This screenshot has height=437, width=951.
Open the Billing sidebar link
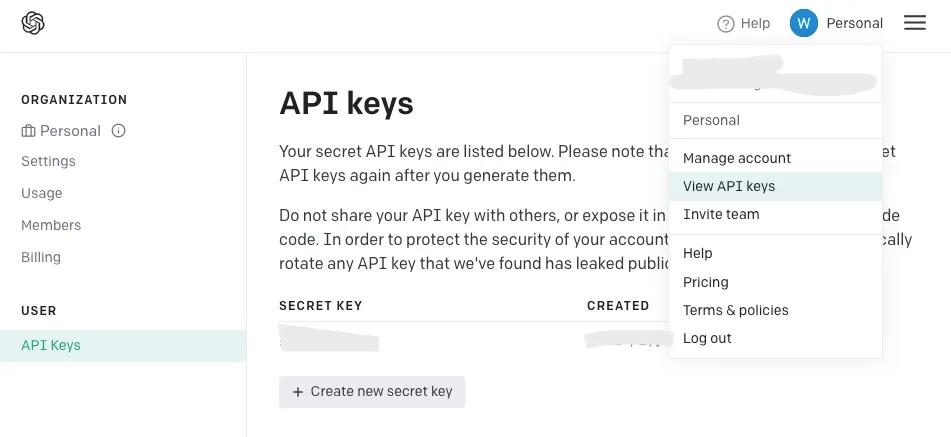(x=41, y=257)
